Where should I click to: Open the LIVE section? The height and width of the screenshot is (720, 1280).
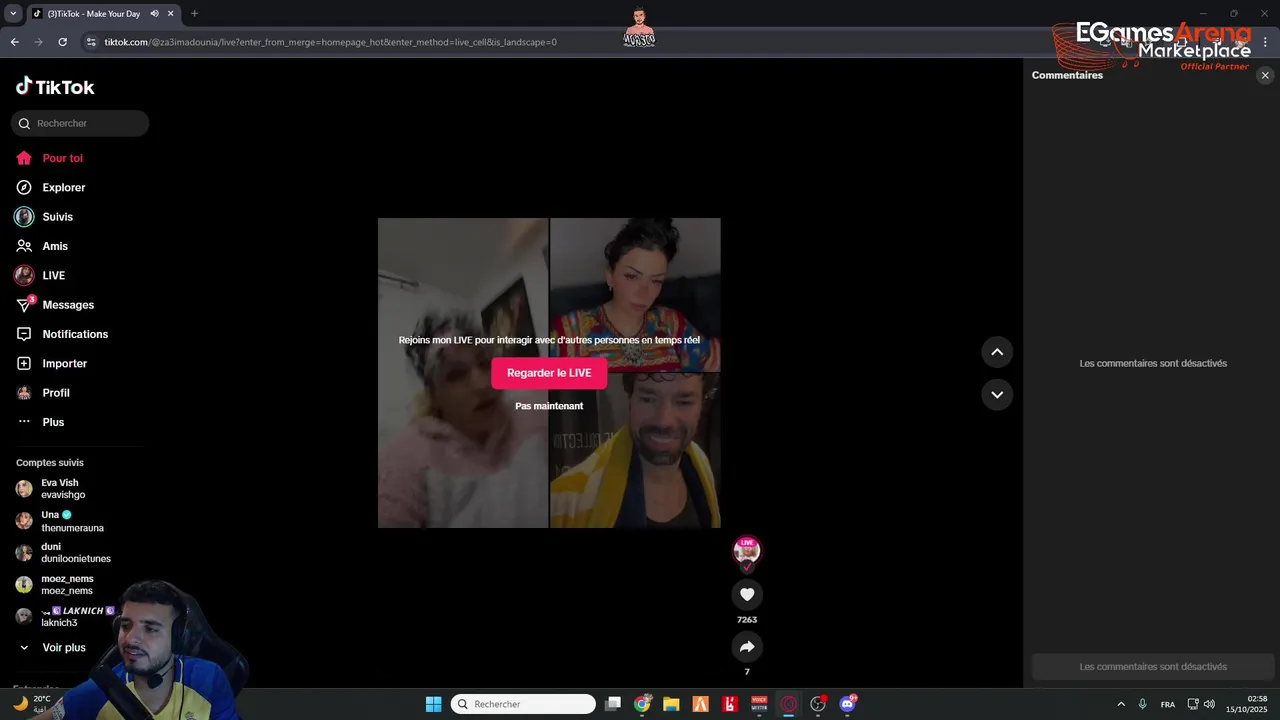point(41,275)
